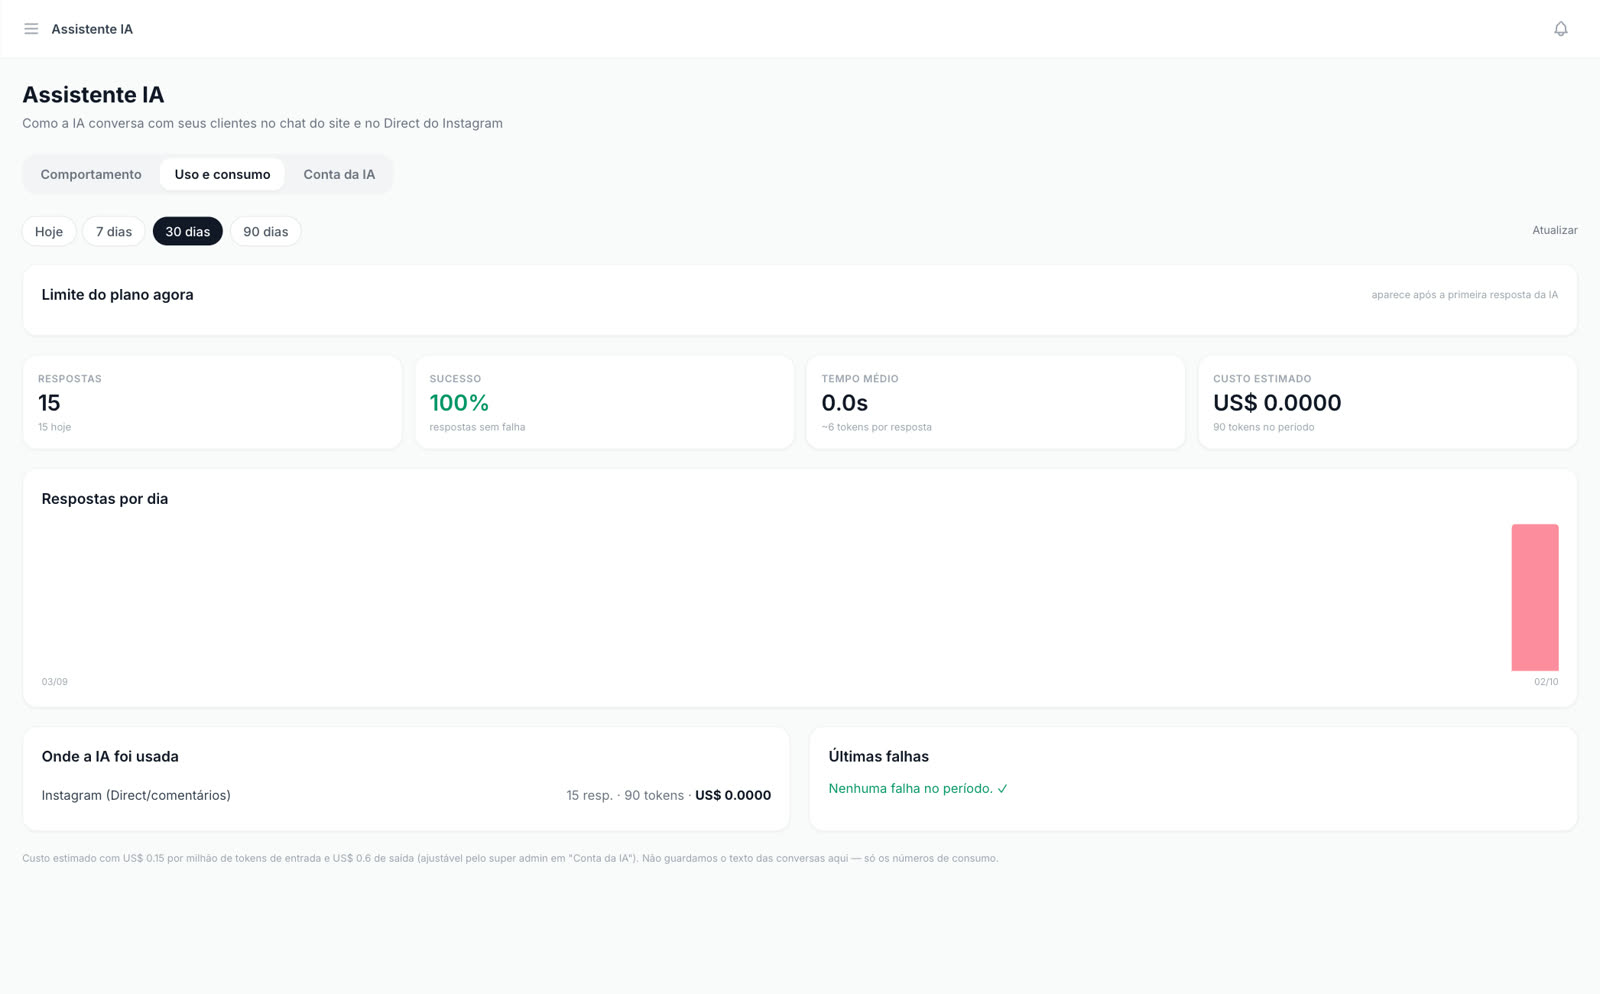
Task: Click the pink bar for 02/10
Action: coord(1534,597)
